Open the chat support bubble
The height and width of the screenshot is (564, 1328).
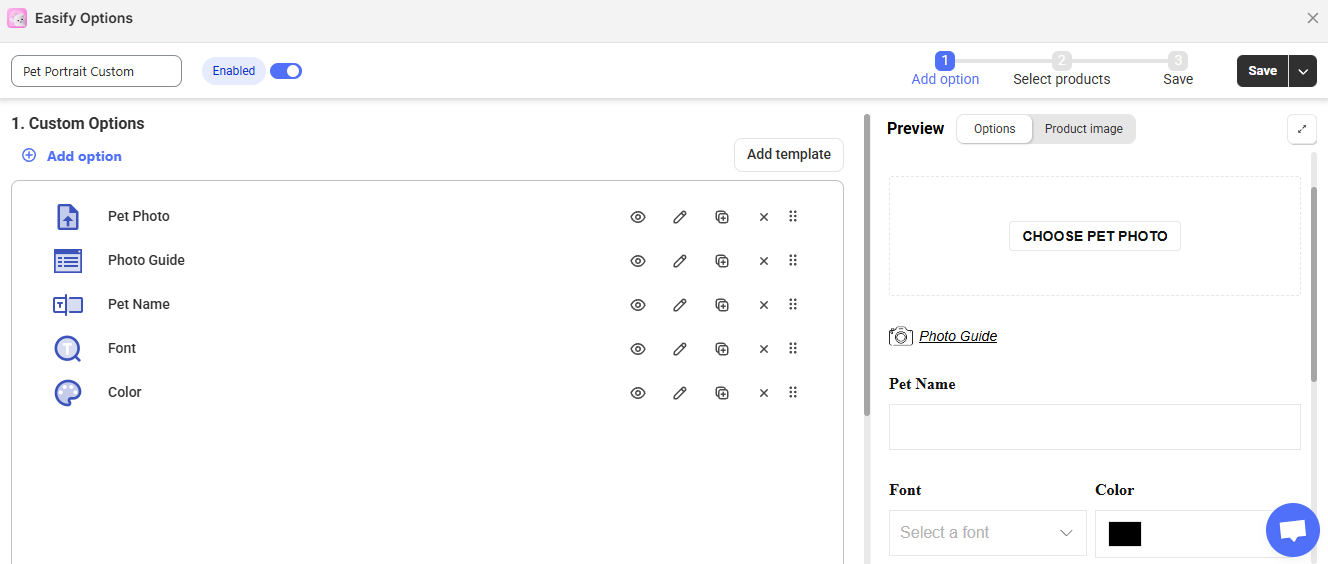click(1292, 530)
